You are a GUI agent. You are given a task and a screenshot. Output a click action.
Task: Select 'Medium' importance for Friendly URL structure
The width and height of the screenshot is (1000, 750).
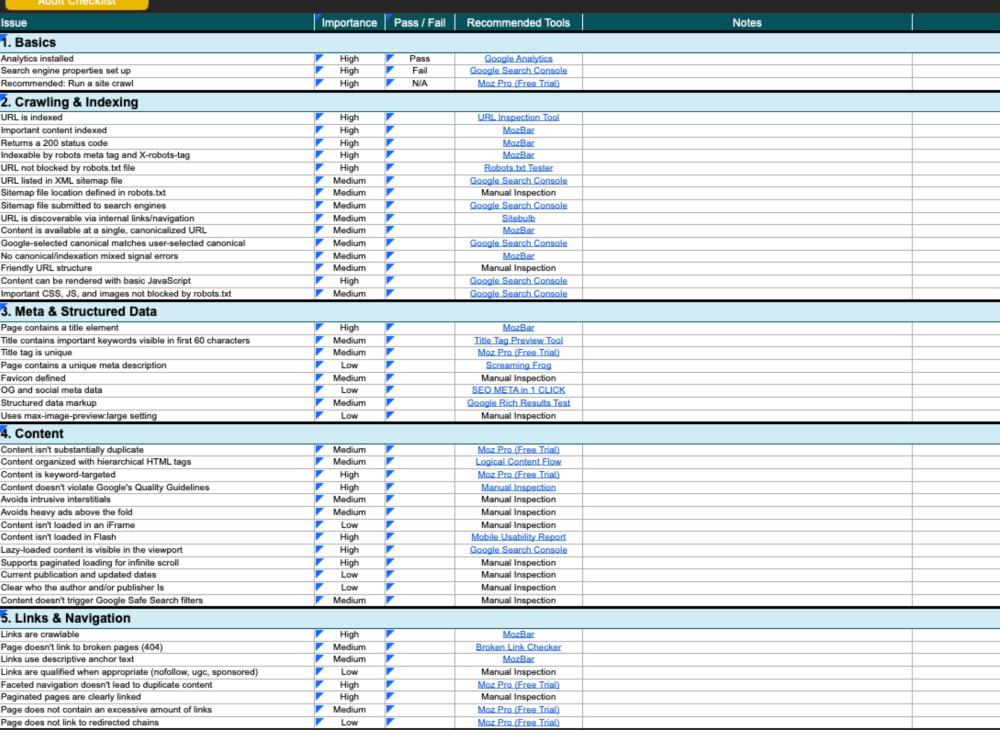[x=349, y=268]
